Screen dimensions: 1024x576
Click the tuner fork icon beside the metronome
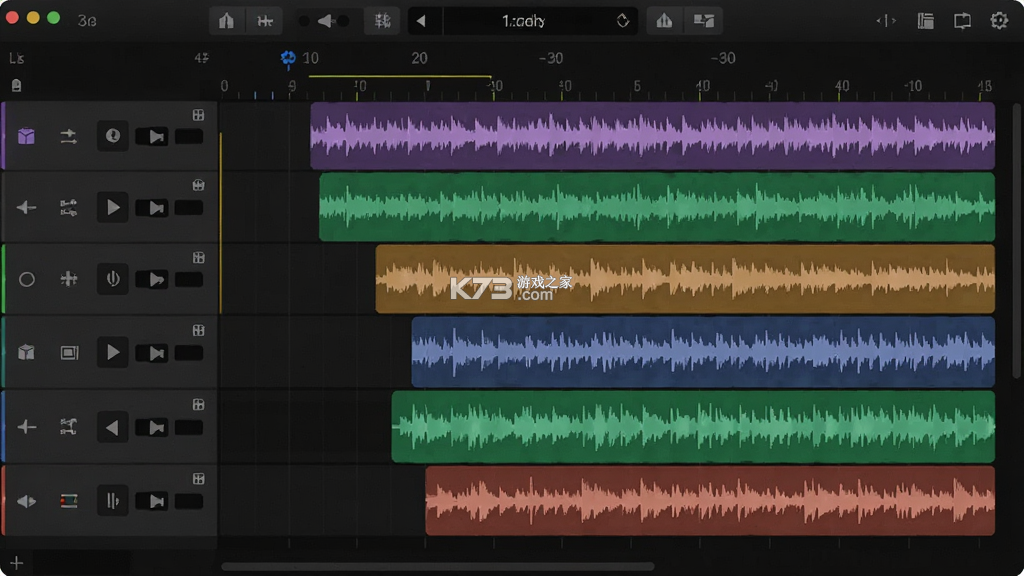[x=264, y=21]
